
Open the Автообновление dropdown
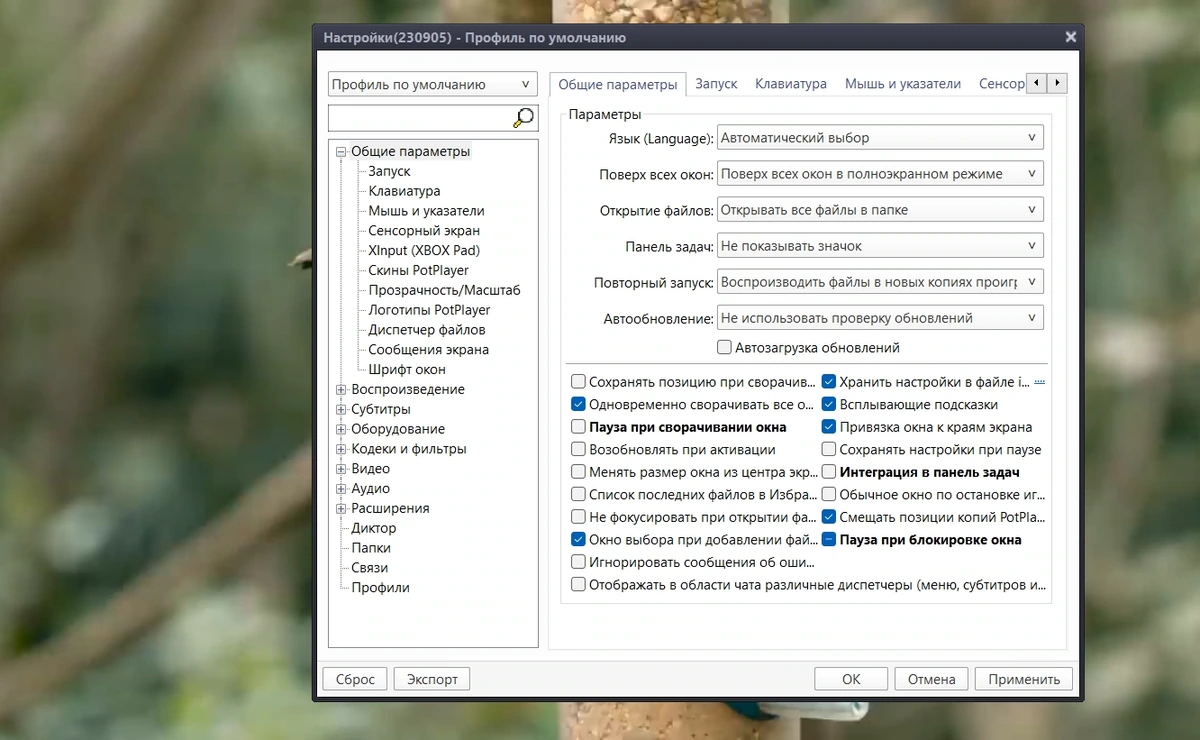coord(881,318)
